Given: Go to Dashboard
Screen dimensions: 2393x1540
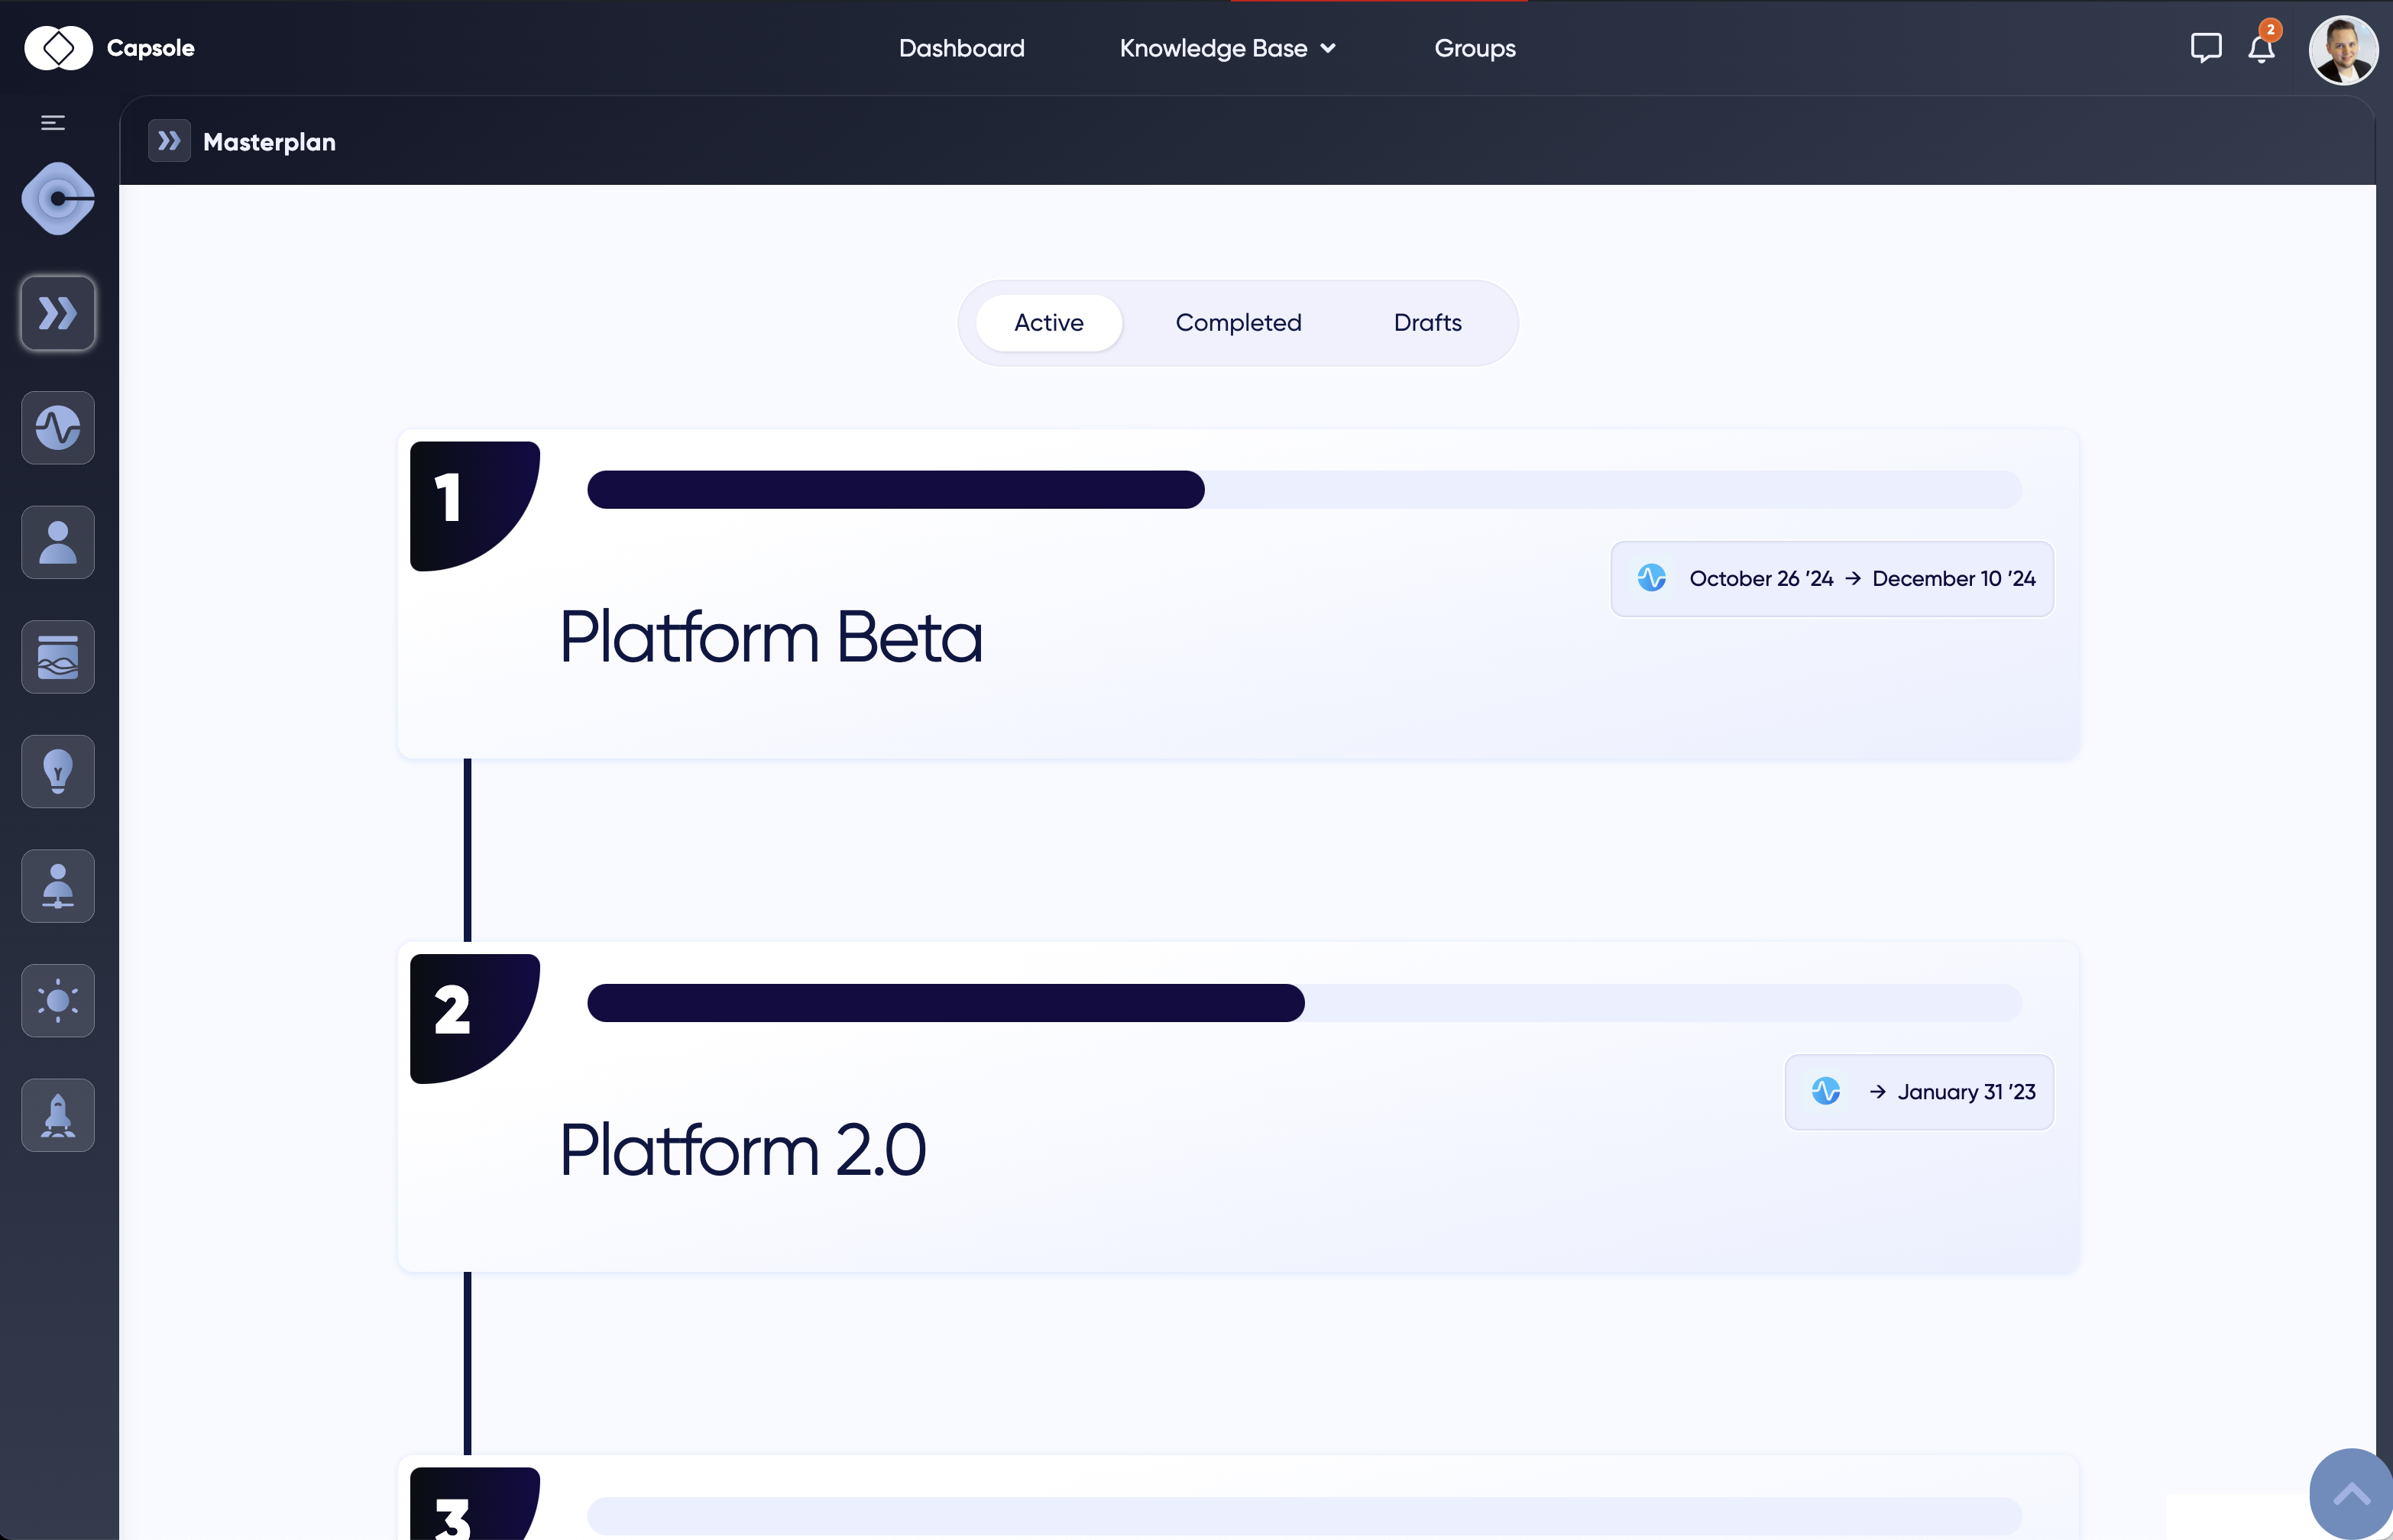Looking at the screenshot, I should tap(961, 48).
